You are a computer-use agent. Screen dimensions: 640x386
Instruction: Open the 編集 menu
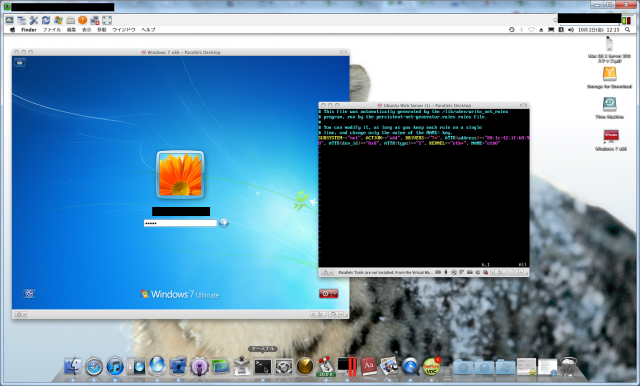pyautogui.click(x=71, y=30)
